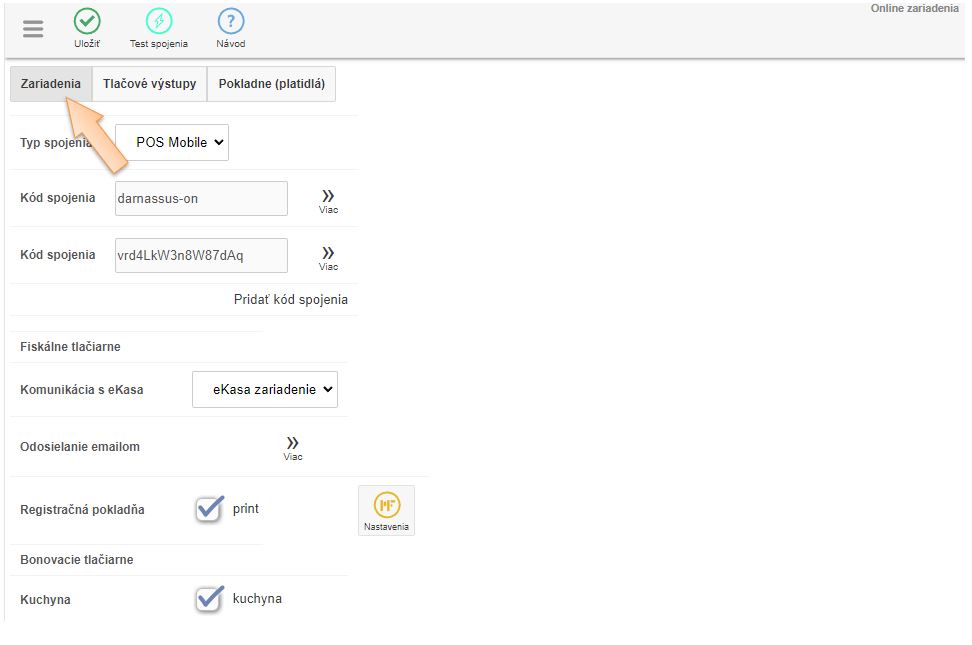Open the Komunikácia s eKasa dropdown
This screenshot has width=972, height=645.
coord(265,389)
